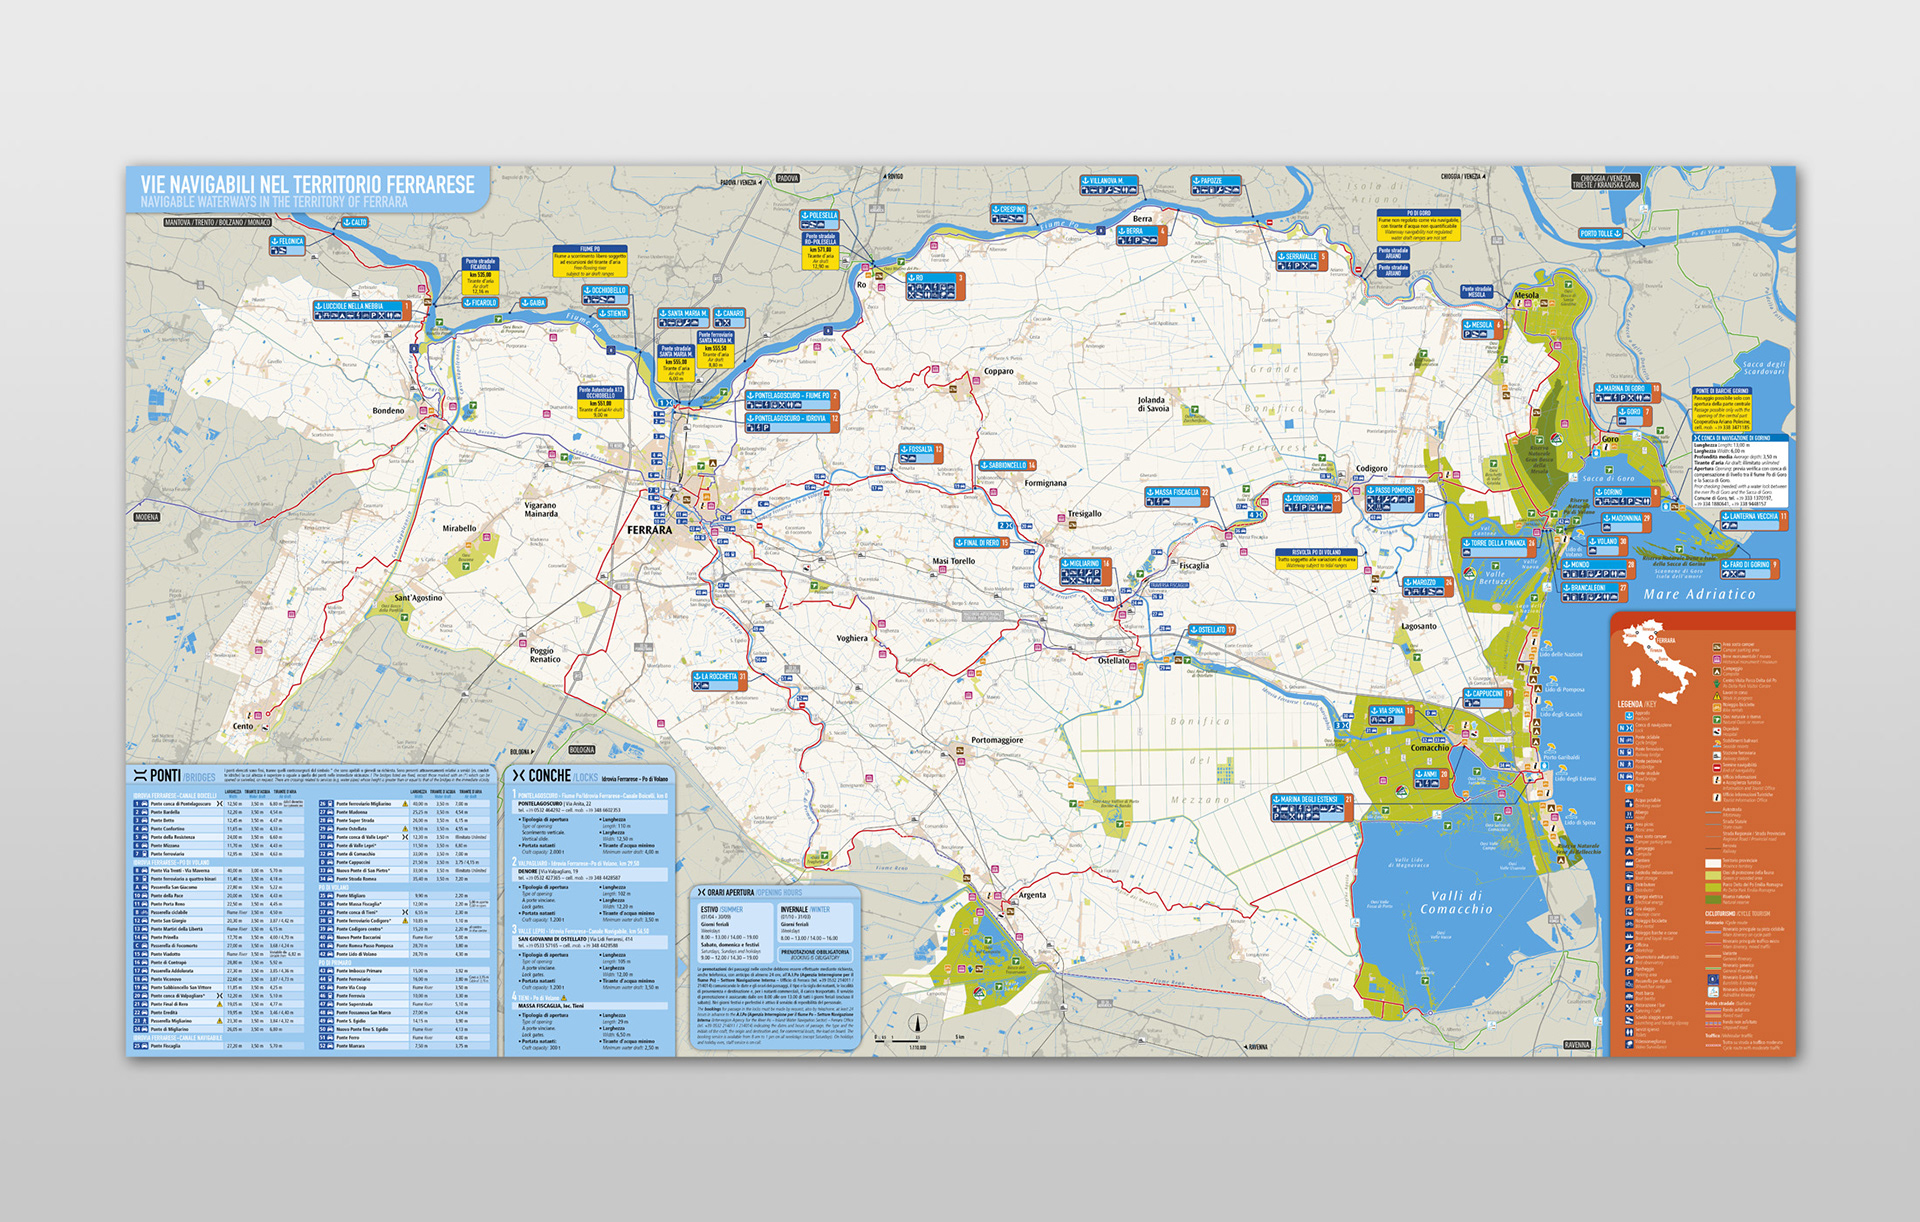The width and height of the screenshot is (1920, 1222).
Task: Click the 'Jolanda di Savoia' town name
Action: point(1153,404)
